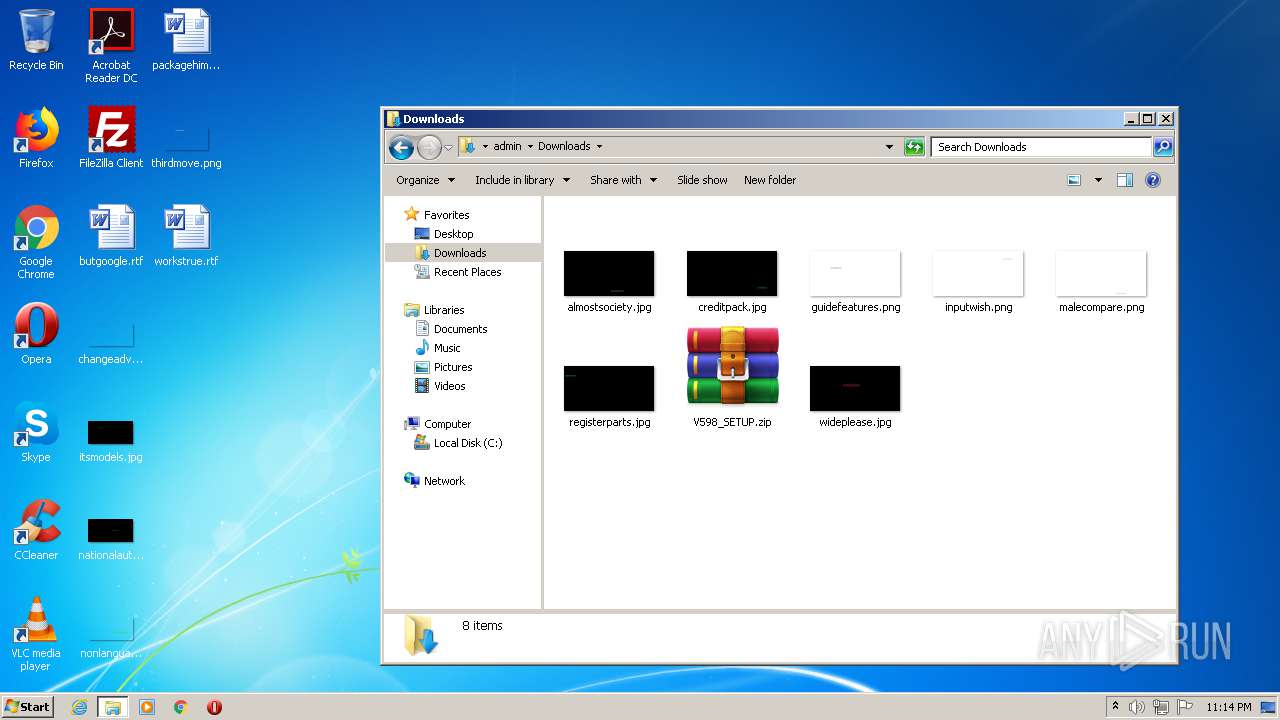Open the Start menu
The width and height of the screenshot is (1280, 720).
coord(27,707)
